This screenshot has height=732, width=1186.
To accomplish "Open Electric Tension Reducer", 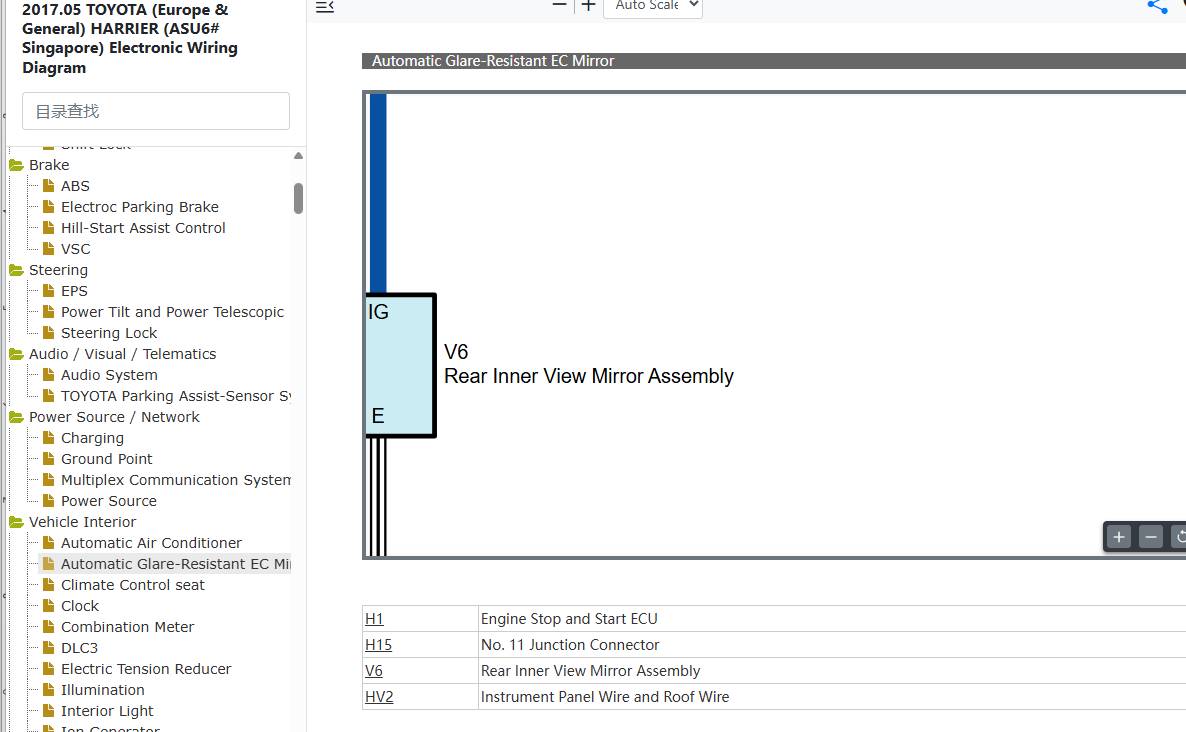I will coord(146,669).
